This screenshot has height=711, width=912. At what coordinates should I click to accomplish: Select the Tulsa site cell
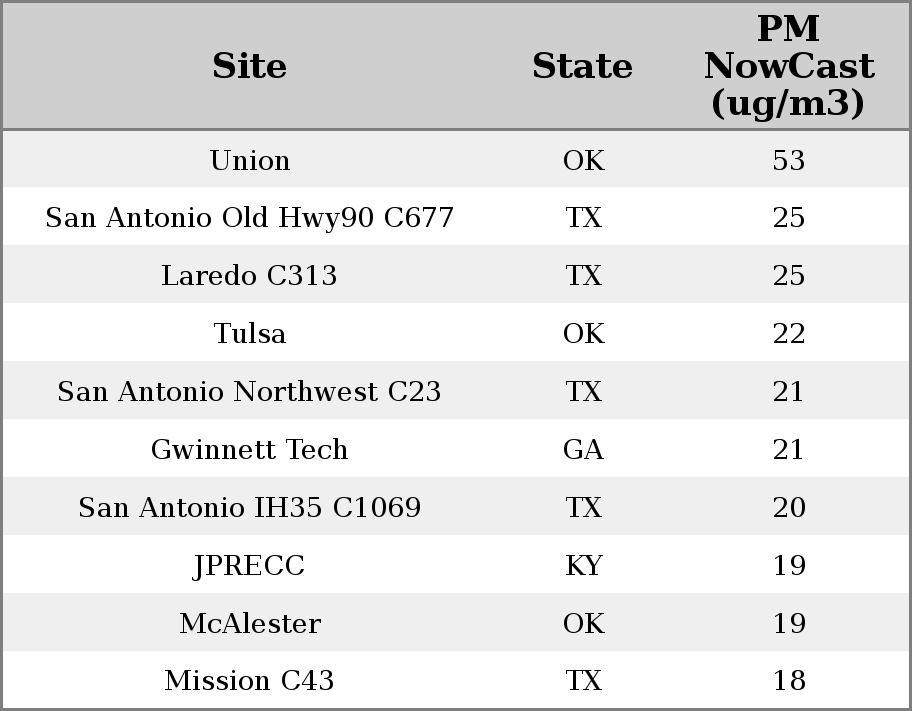[x=250, y=333]
